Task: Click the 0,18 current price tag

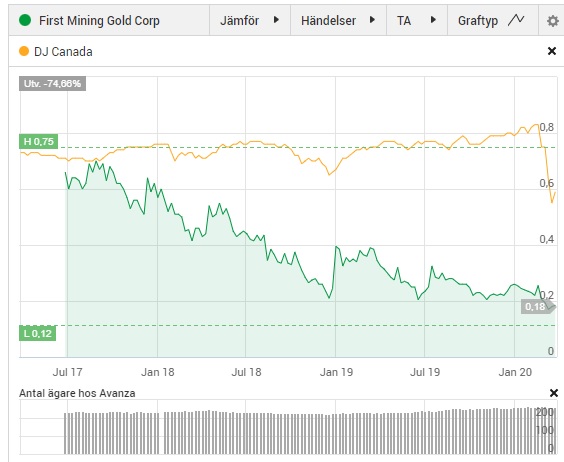Action: (538, 307)
